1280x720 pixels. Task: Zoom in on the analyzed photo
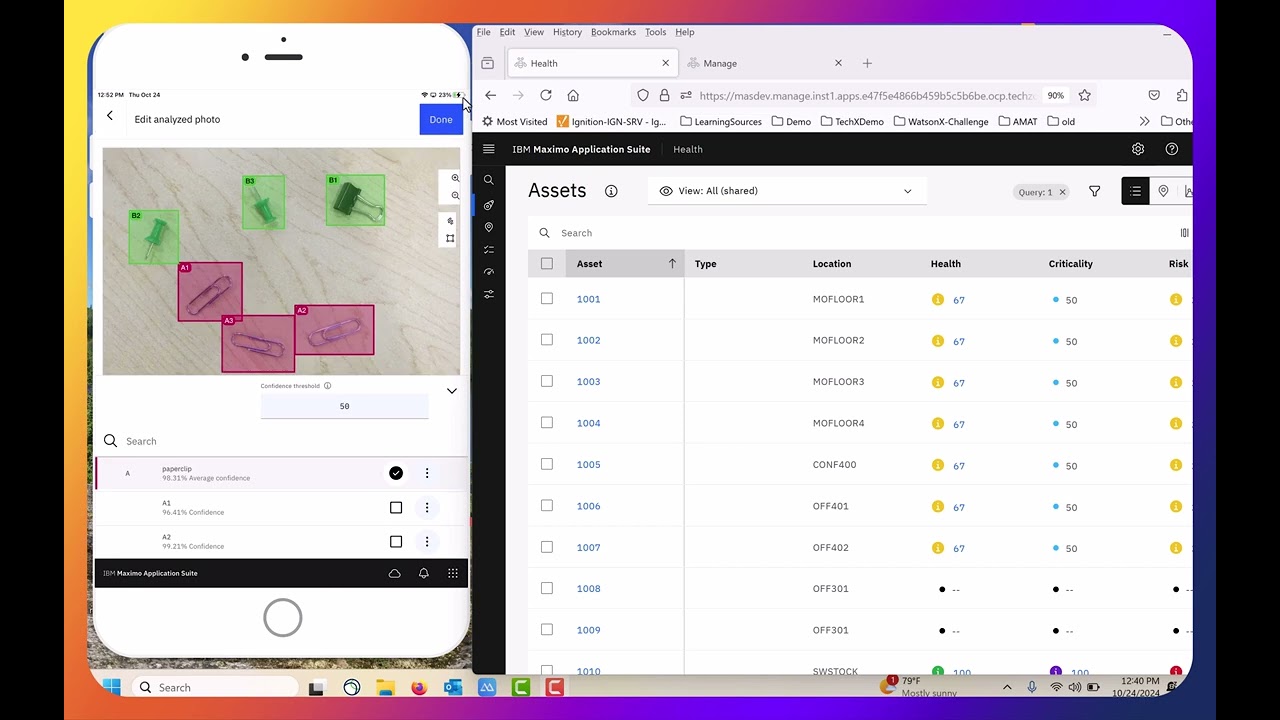point(455,178)
